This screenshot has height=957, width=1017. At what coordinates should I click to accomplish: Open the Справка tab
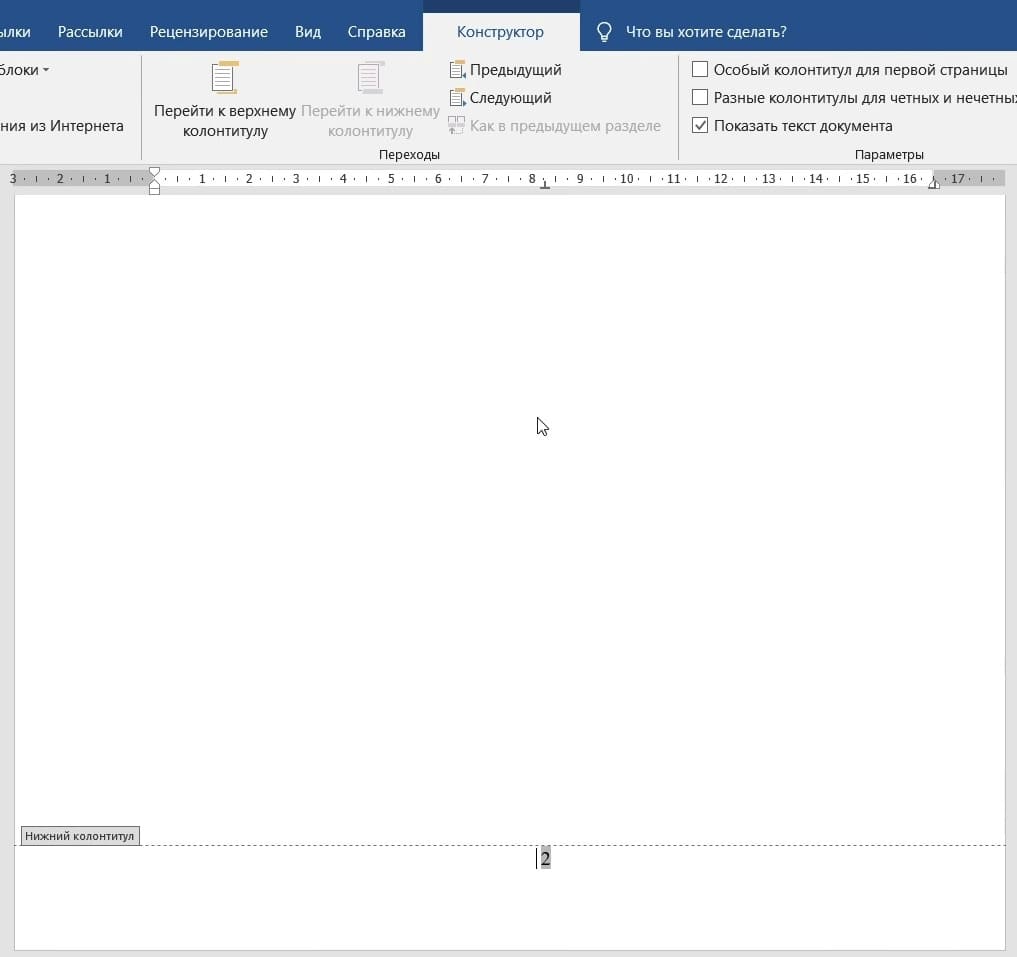pos(376,32)
